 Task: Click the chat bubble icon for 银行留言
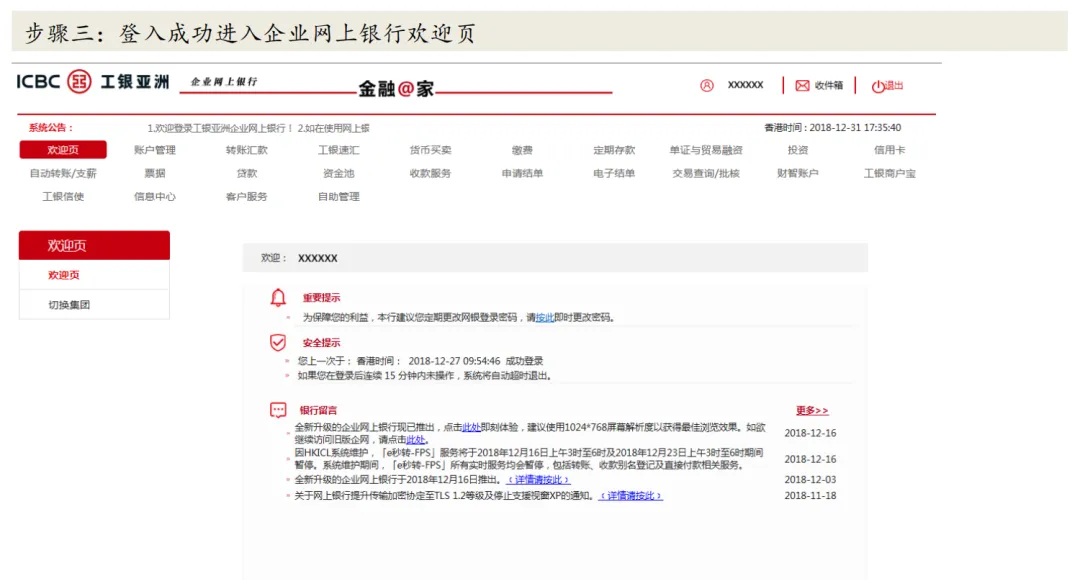[x=278, y=410]
